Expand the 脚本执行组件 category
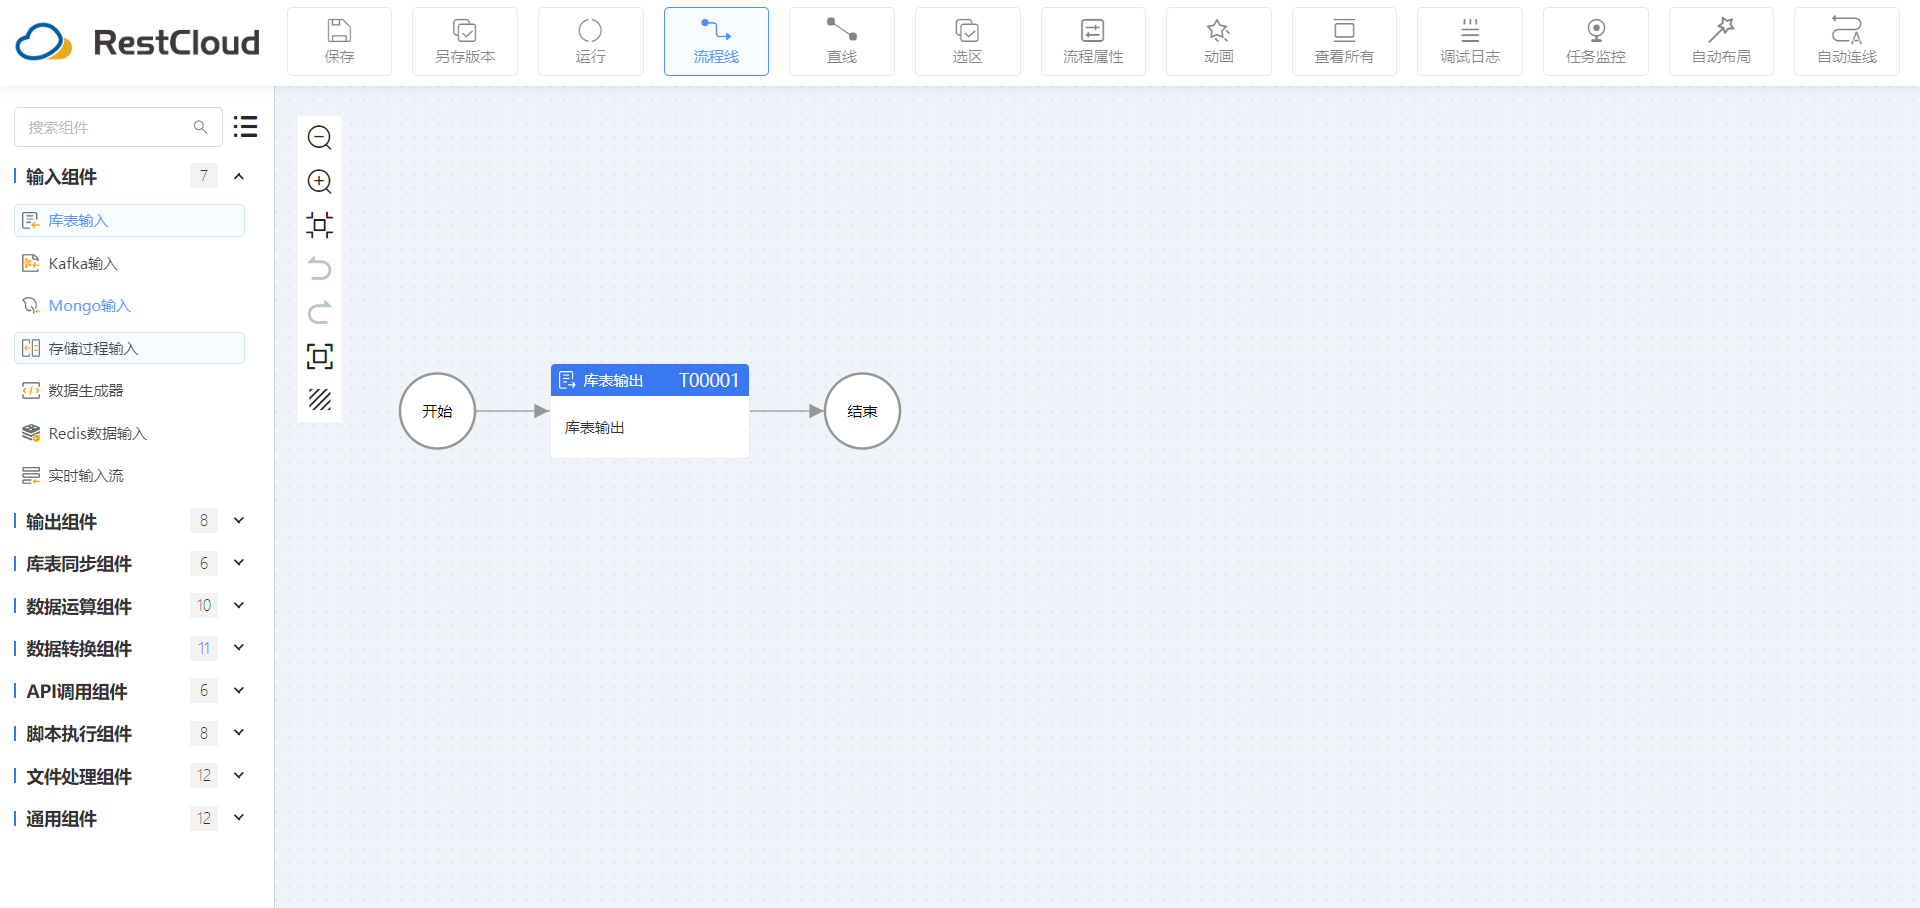This screenshot has width=1920, height=908. click(x=239, y=733)
